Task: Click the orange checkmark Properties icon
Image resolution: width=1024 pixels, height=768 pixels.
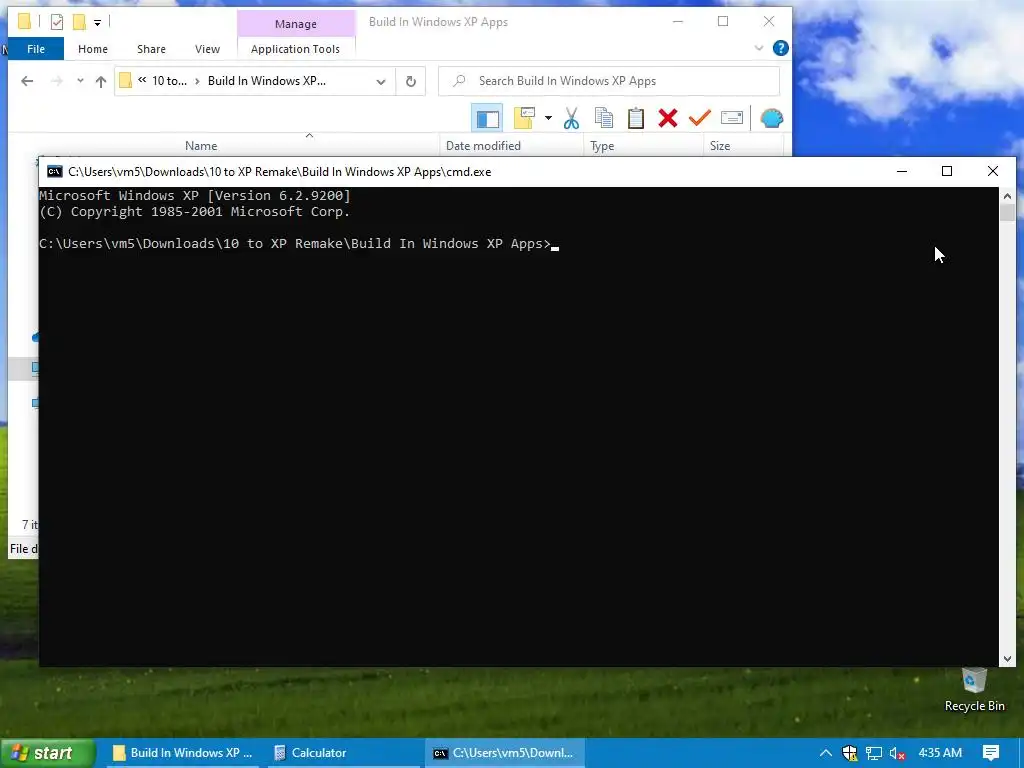Action: [x=699, y=118]
